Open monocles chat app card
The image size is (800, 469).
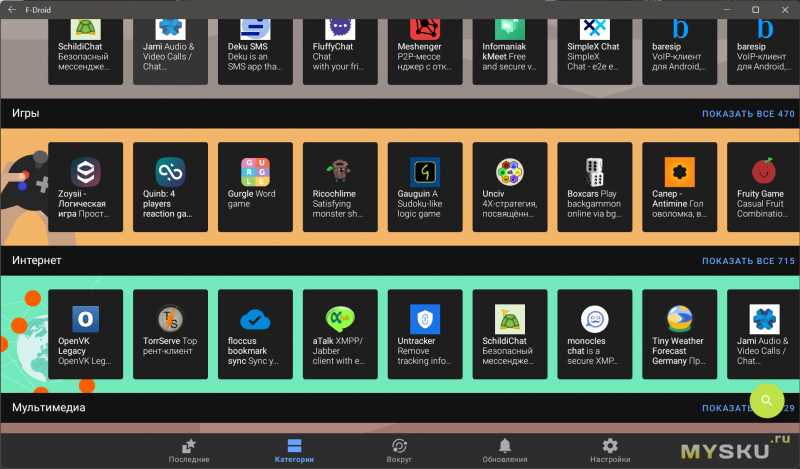(x=595, y=334)
